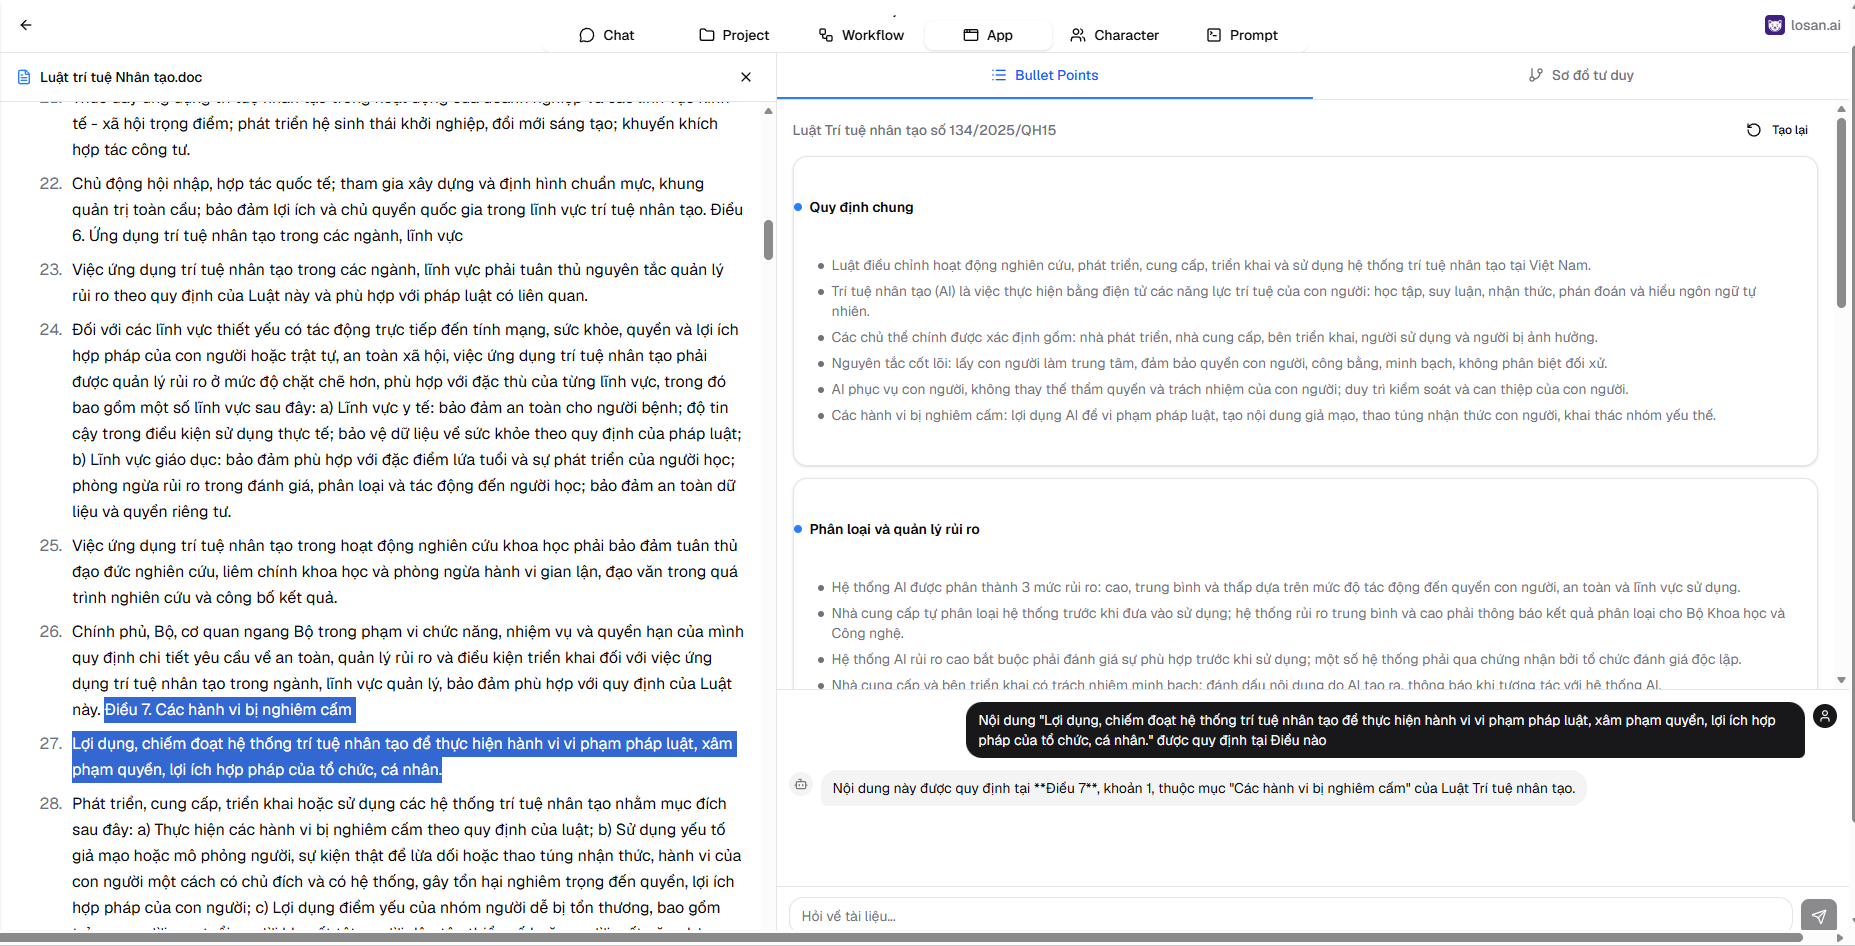Click the Character person icon
Image resolution: width=1855 pixels, height=946 pixels.
click(x=1078, y=35)
